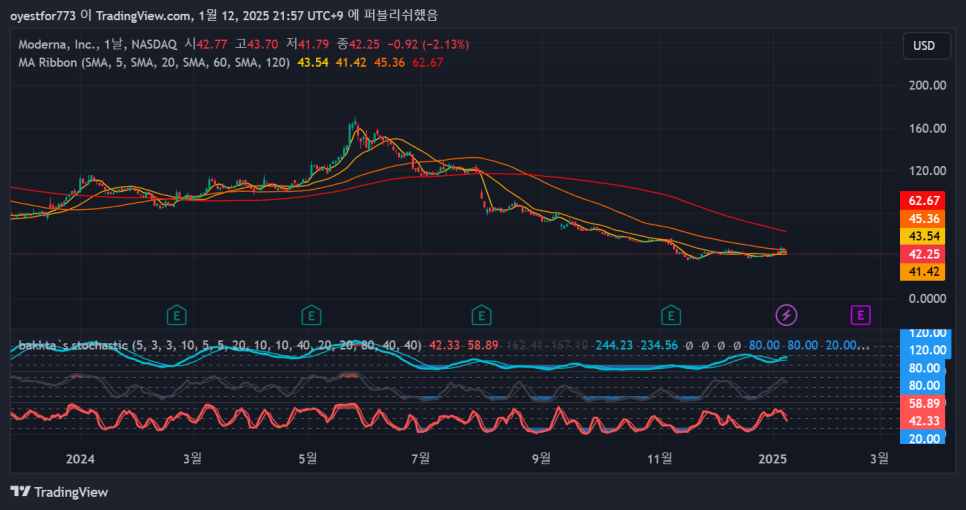Select the purple upcoming earnings E marker
Image resolution: width=966 pixels, height=510 pixels.
pyautogui.click(x=860, y=316)
